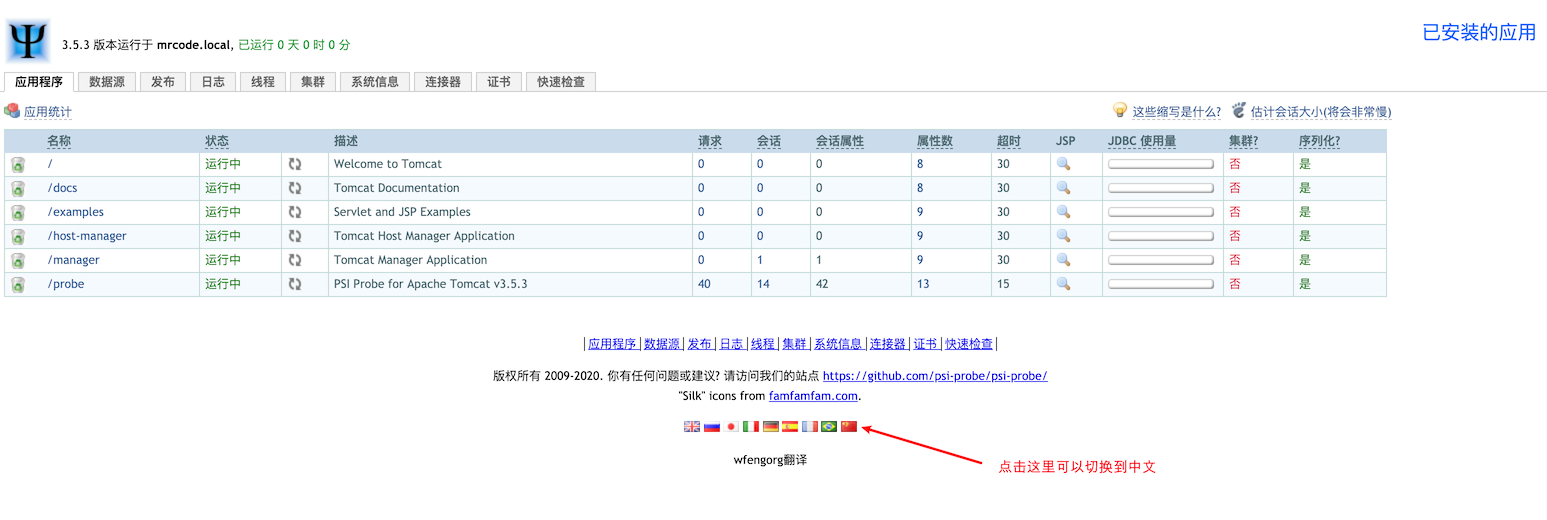Visit the psi-probe GitHub link
This screenshot has width=1547, height=520.
pyautogui.click(x=935, y=376)
